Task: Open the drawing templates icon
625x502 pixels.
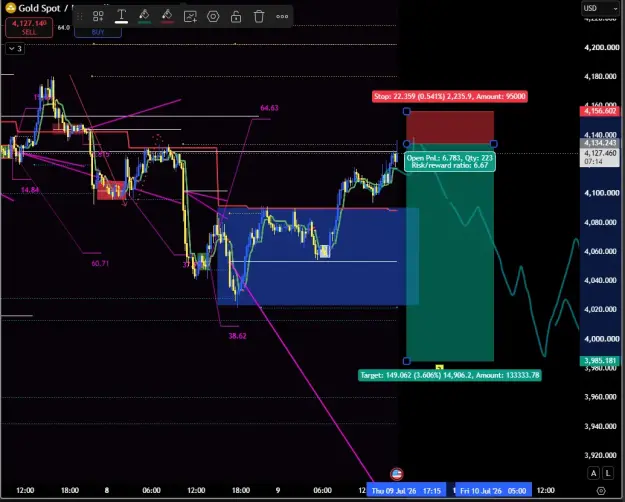Action: [98, 16]
